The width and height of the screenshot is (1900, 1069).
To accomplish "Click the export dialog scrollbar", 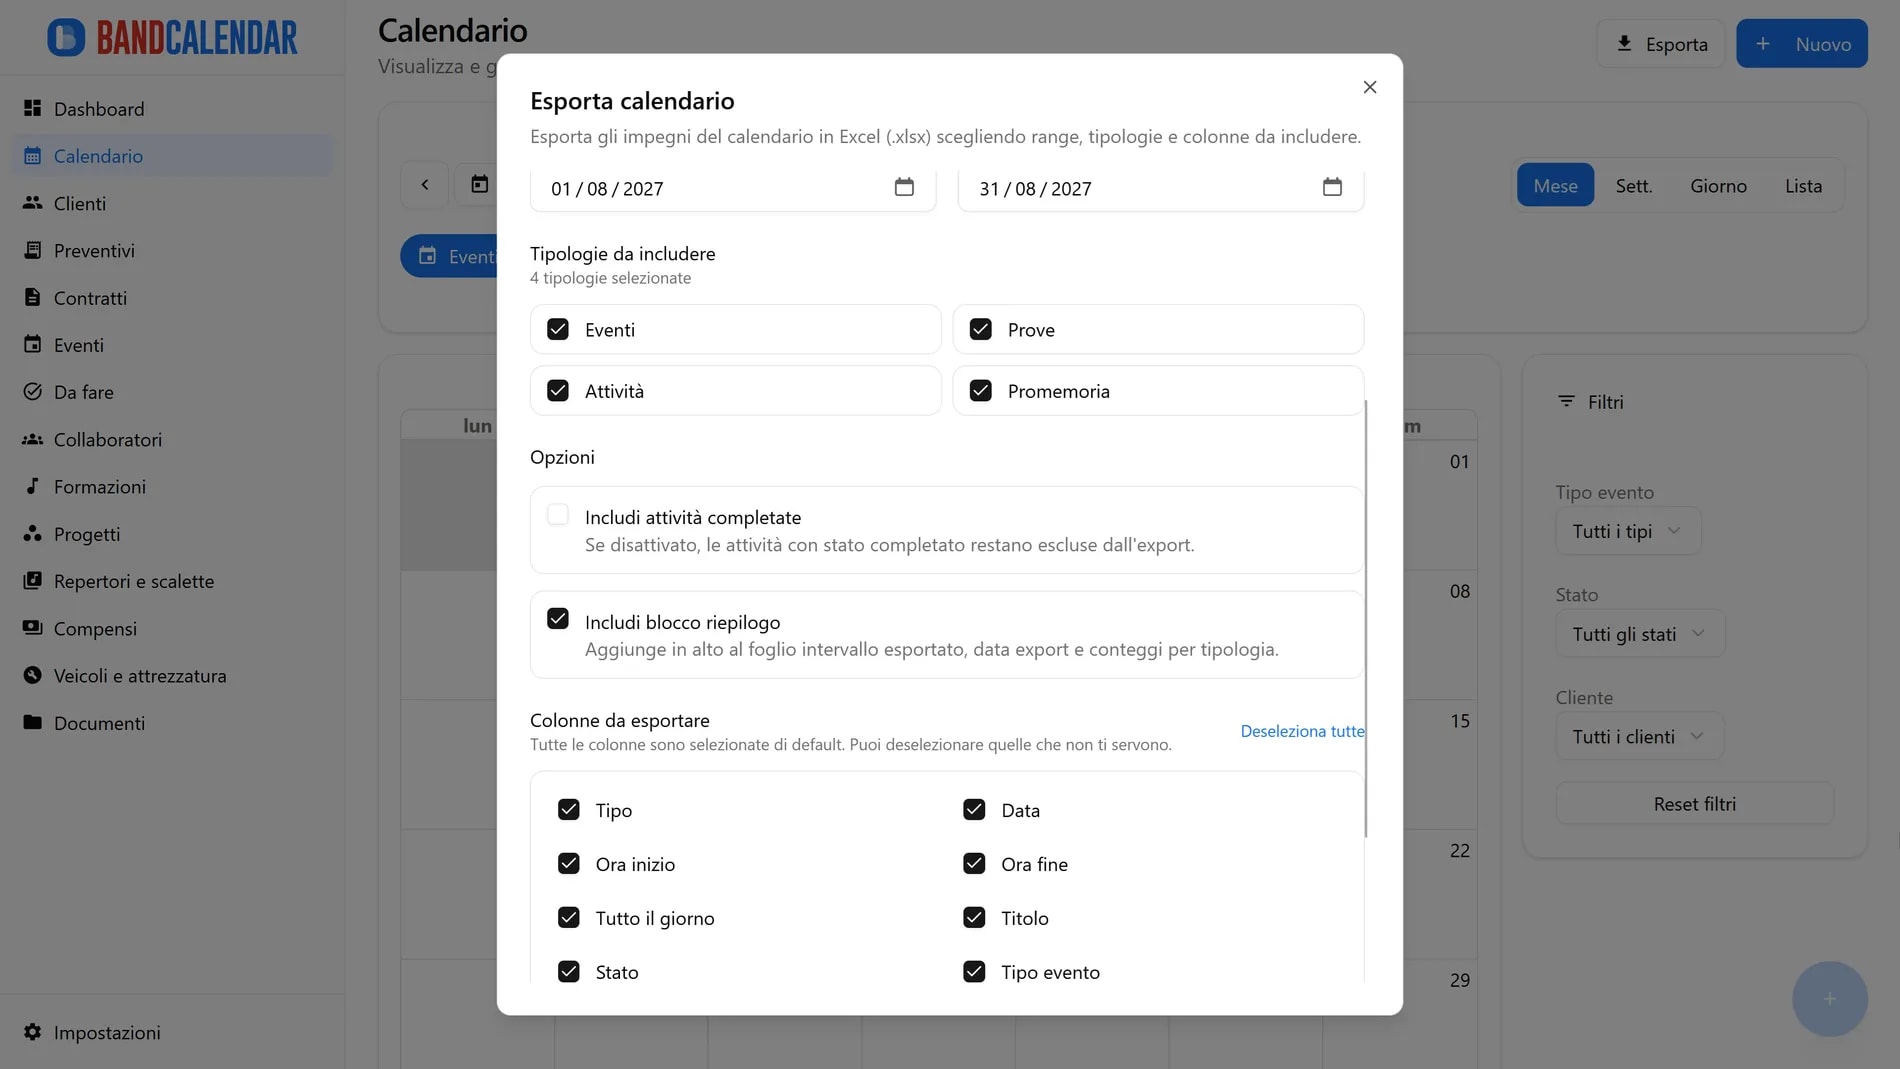I will coord(1365,618).
